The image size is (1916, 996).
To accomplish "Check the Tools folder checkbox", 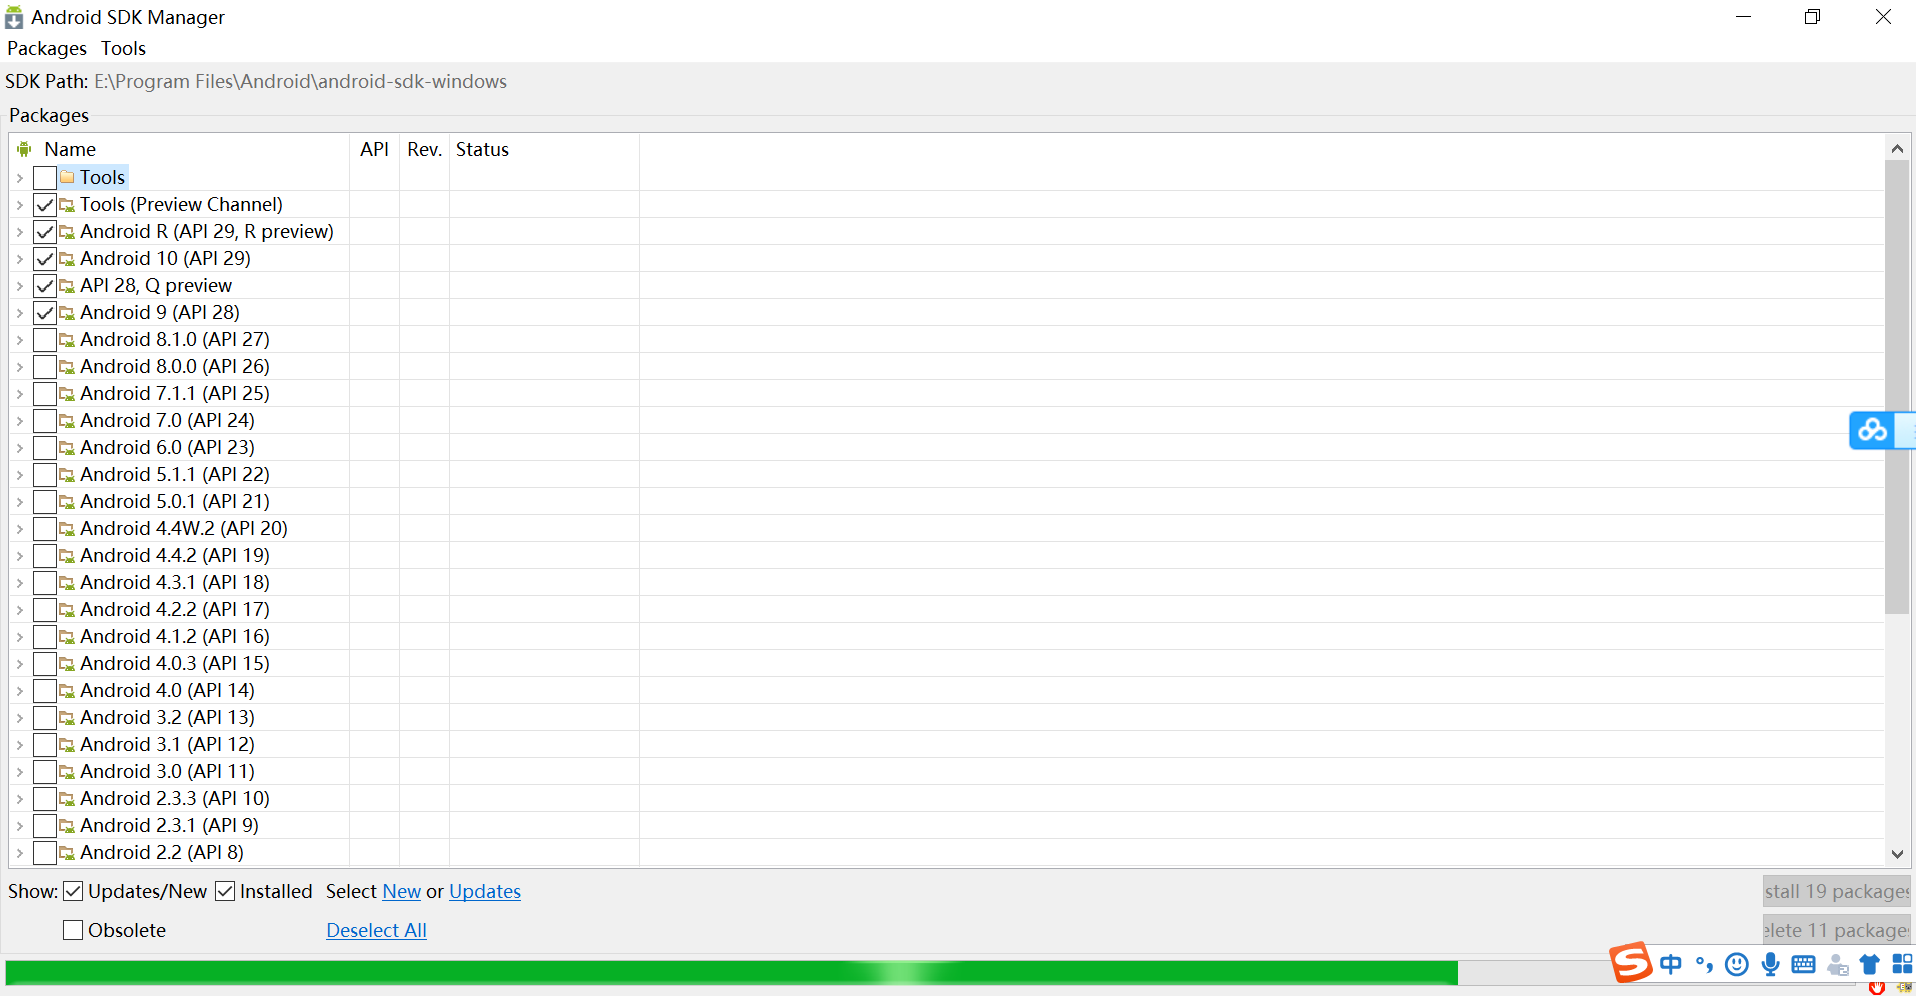I will tap(45, 178).
